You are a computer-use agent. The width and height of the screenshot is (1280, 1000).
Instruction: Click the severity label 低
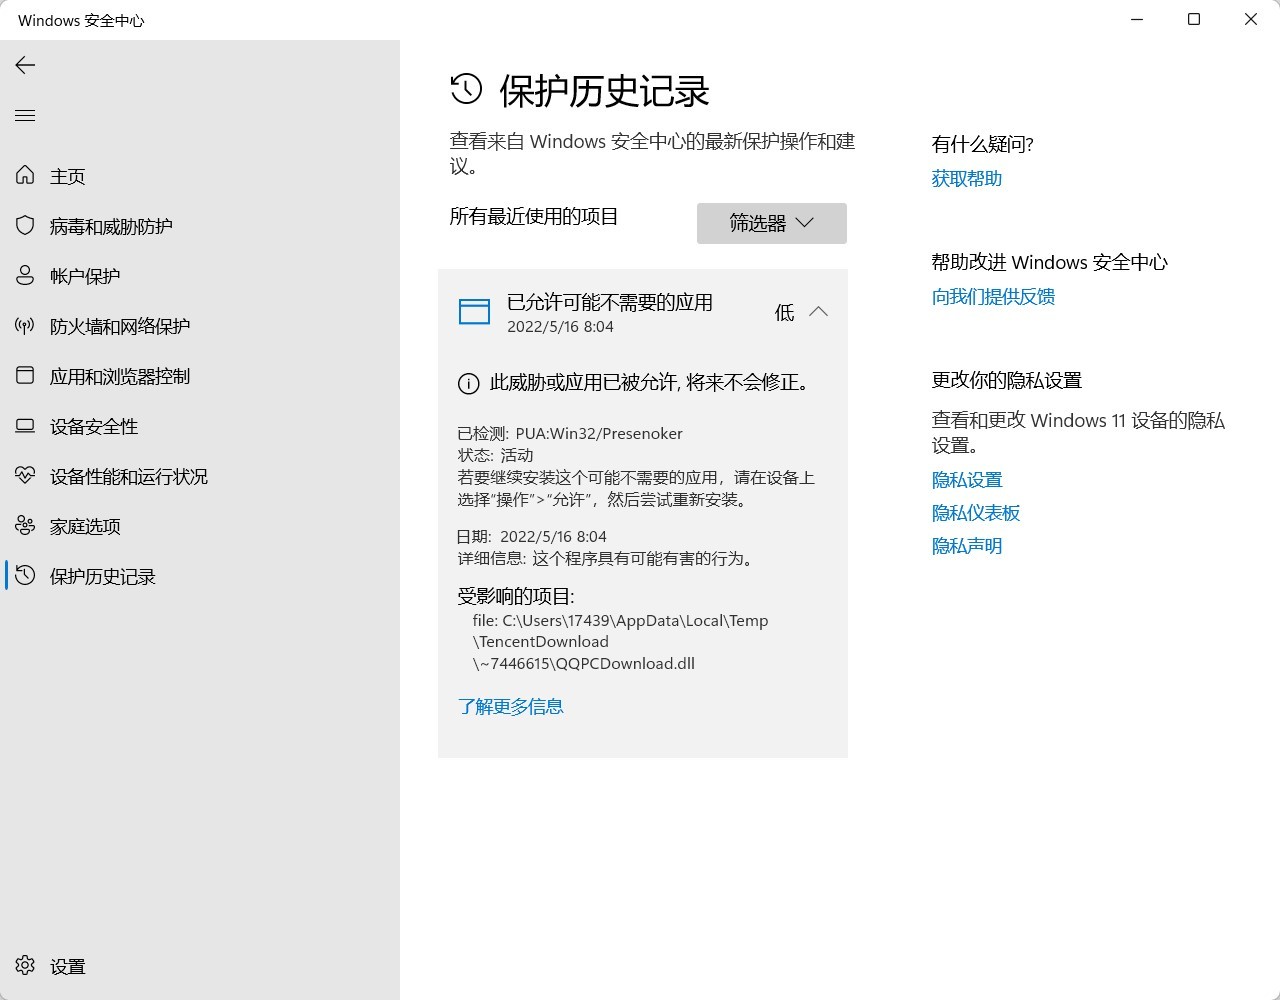[x=784, y=313]
